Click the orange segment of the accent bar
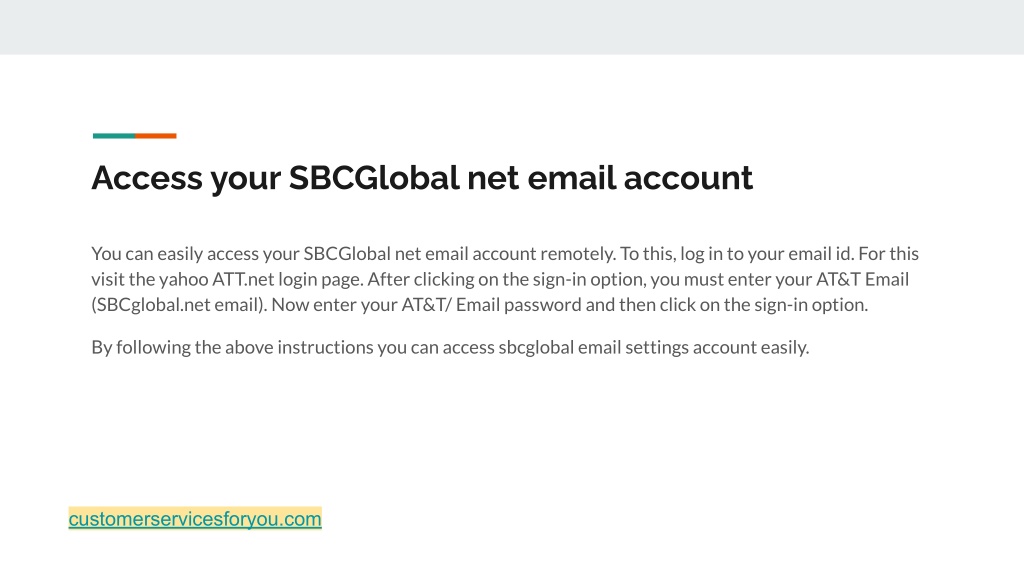Image resolution: width=1024 pixels, height=576 pixels. [x=156, y=136]
